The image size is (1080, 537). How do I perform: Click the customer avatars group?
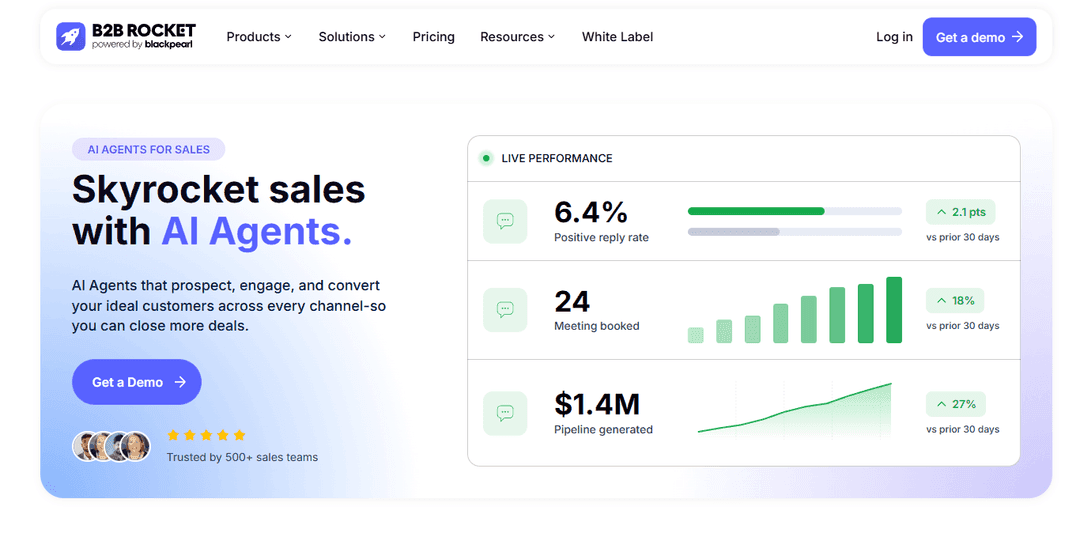coord(112,446)
